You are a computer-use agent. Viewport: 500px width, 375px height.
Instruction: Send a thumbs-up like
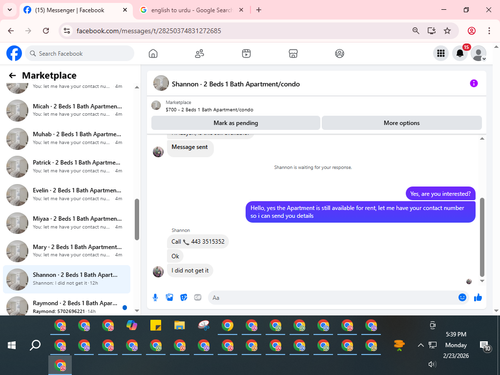coord(478,297)
